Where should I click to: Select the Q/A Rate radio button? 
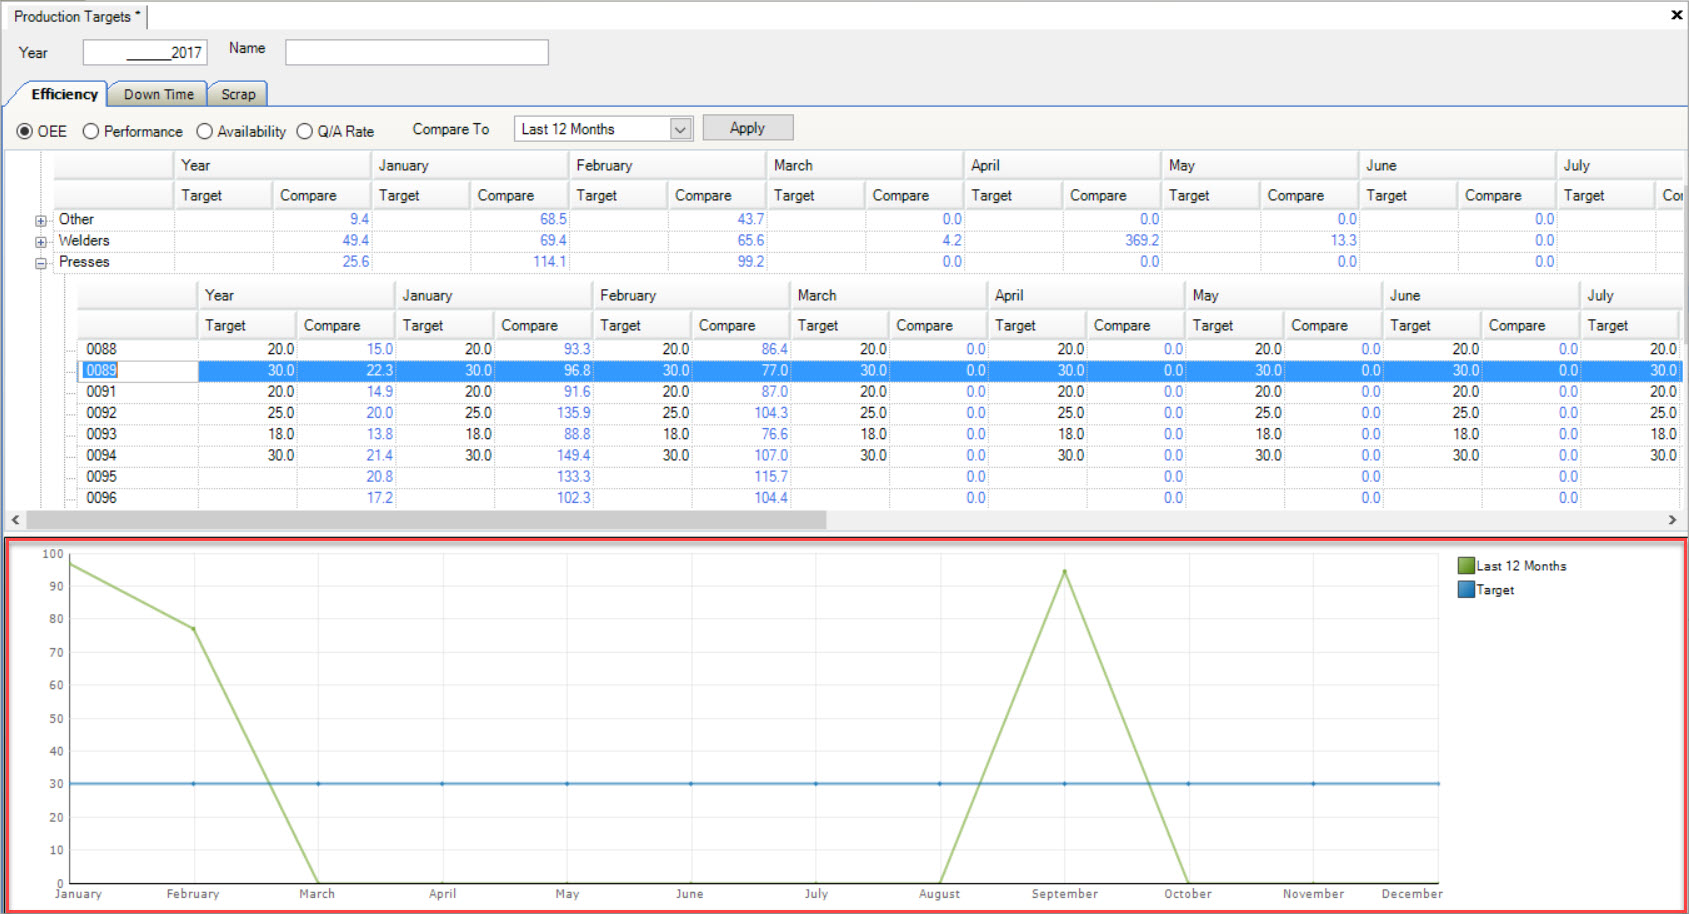[305, 131]
